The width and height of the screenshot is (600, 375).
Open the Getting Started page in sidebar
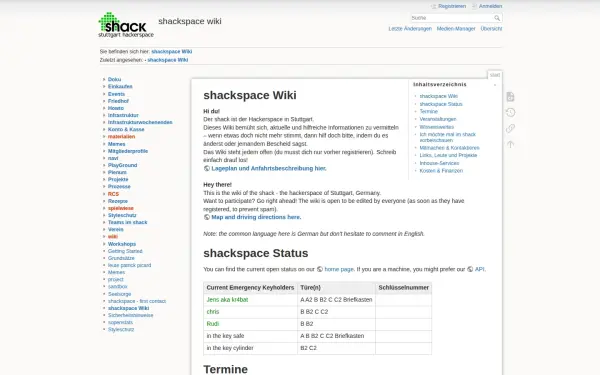(x=125, y=251)
